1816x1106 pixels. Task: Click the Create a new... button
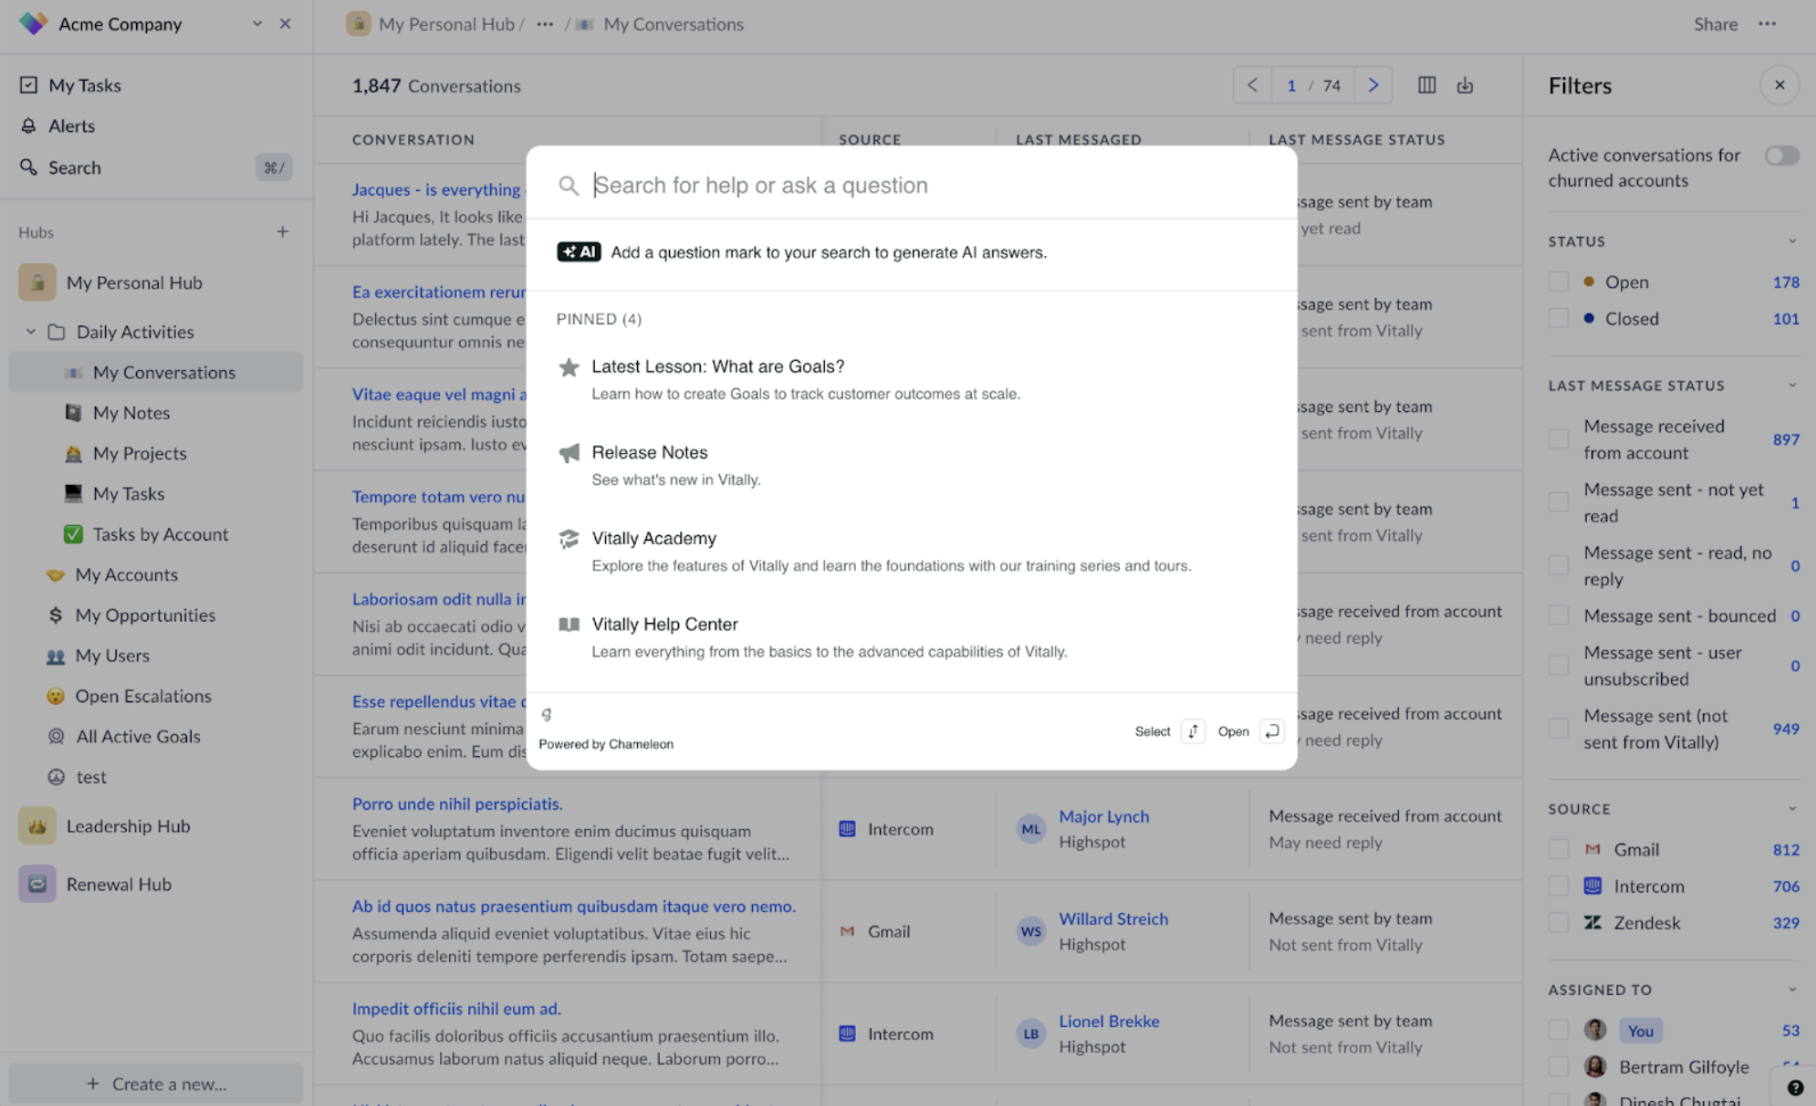point(156,1083)
